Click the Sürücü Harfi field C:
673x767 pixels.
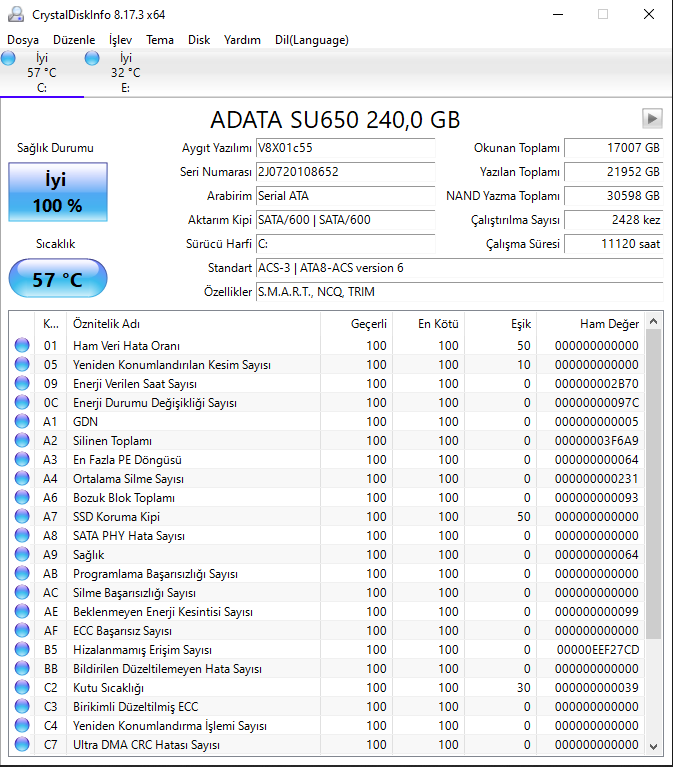pyautogui.click(x=345, y=244)
